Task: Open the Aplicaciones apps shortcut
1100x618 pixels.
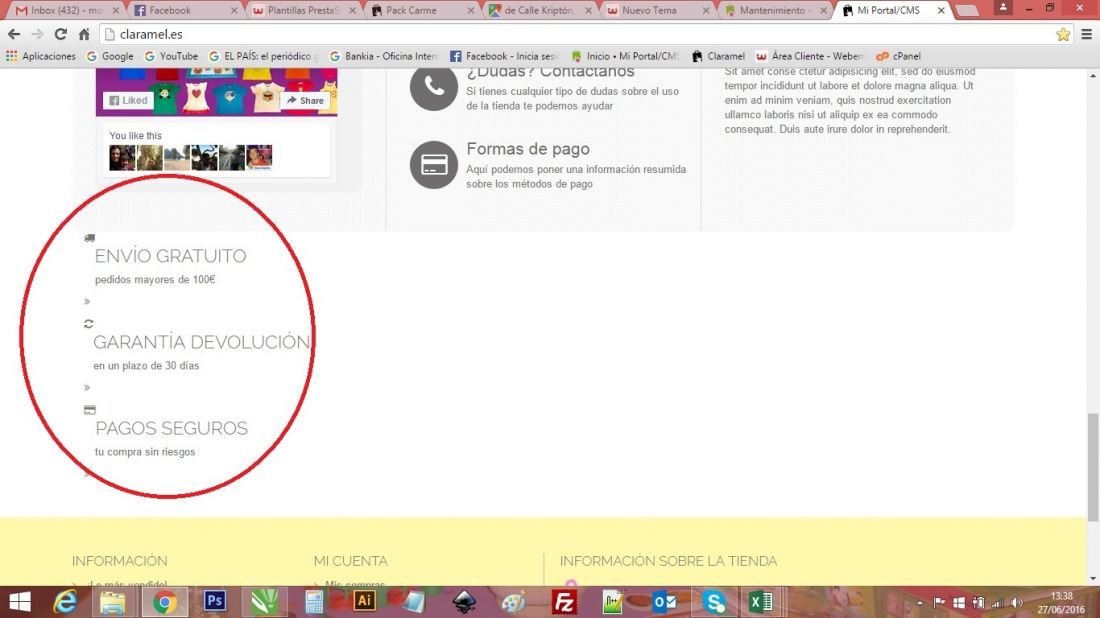Action: coord(41,56)
